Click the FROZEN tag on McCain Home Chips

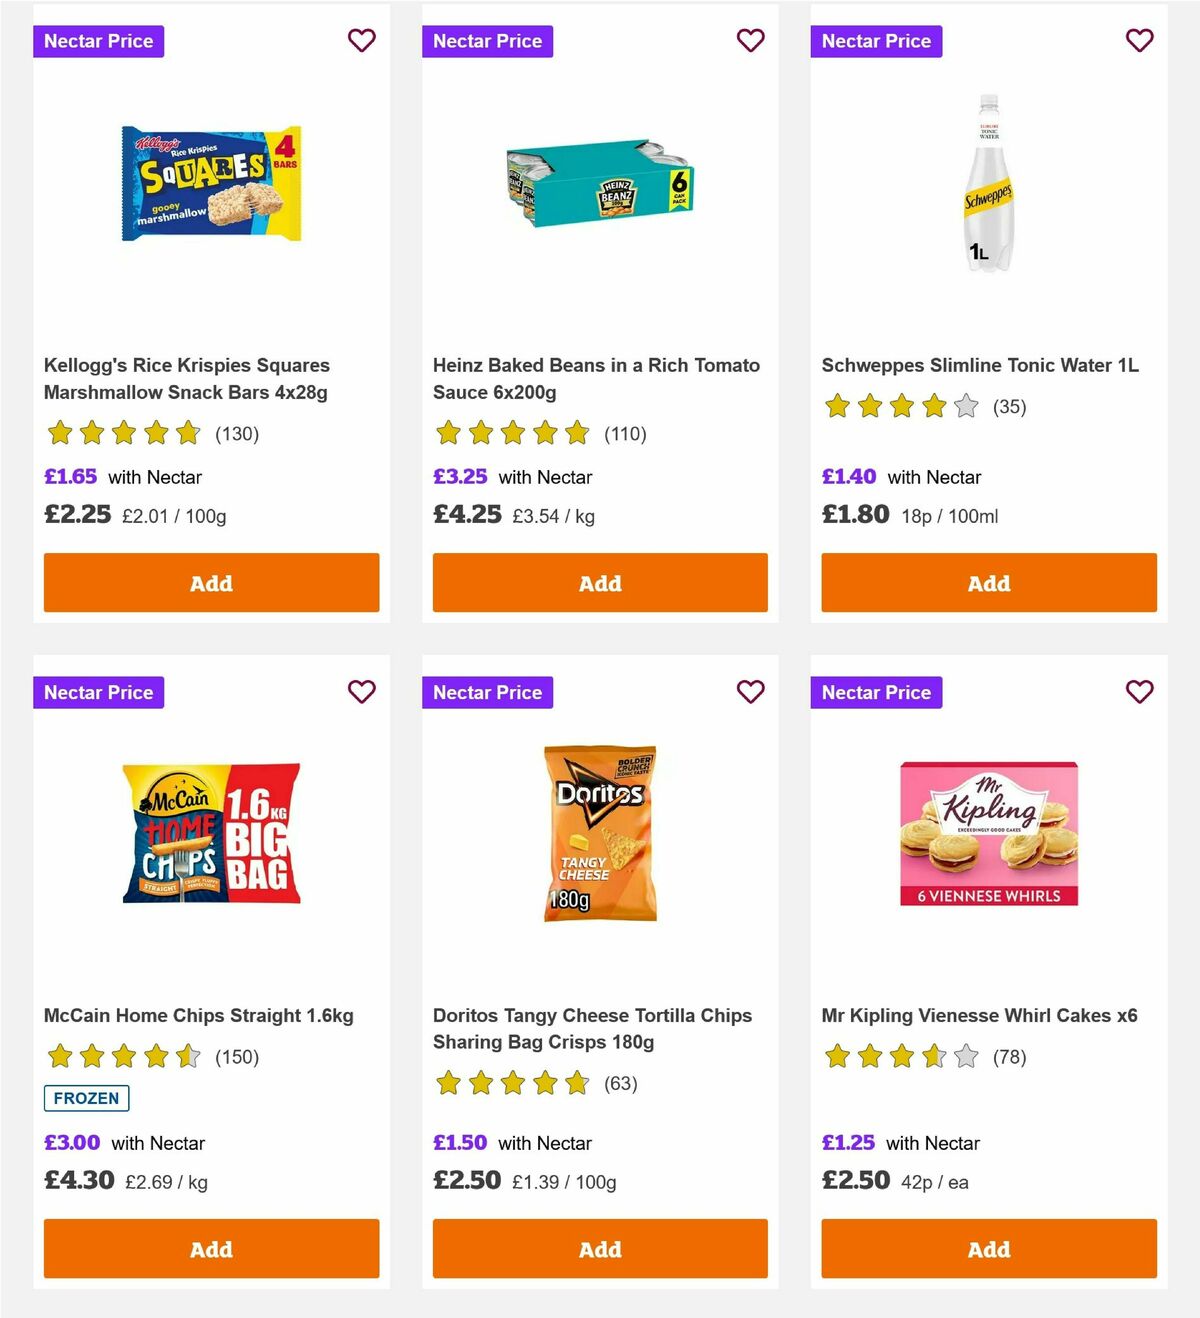(86, 1097)
